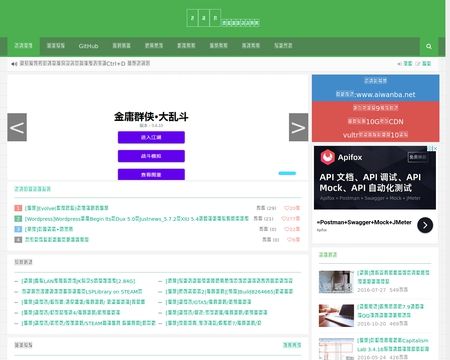Screen dimensions: 450x360
Task: Open thumbnail of post dated 2016-07-27
Action: point(336,282)
